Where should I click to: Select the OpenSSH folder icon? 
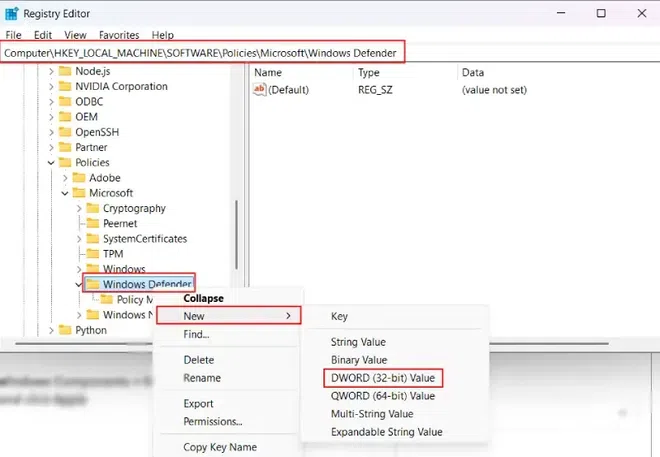tap(65, 132)
